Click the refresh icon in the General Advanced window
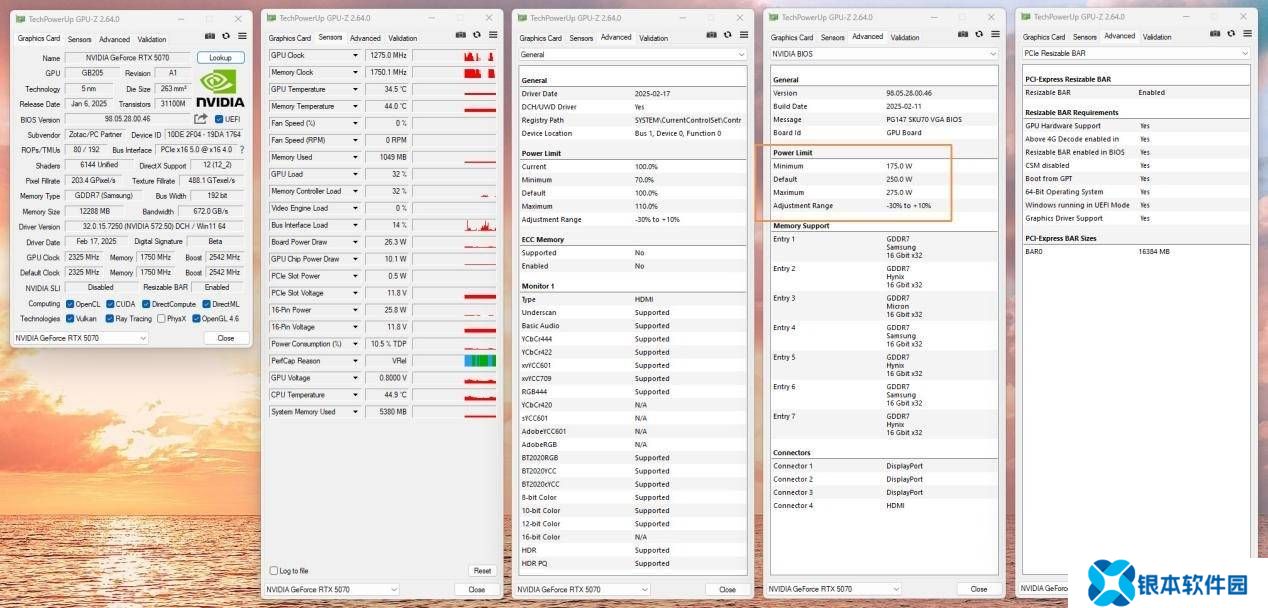The image size is (1268, 608). pyautogui.click(x=727, y=34)
